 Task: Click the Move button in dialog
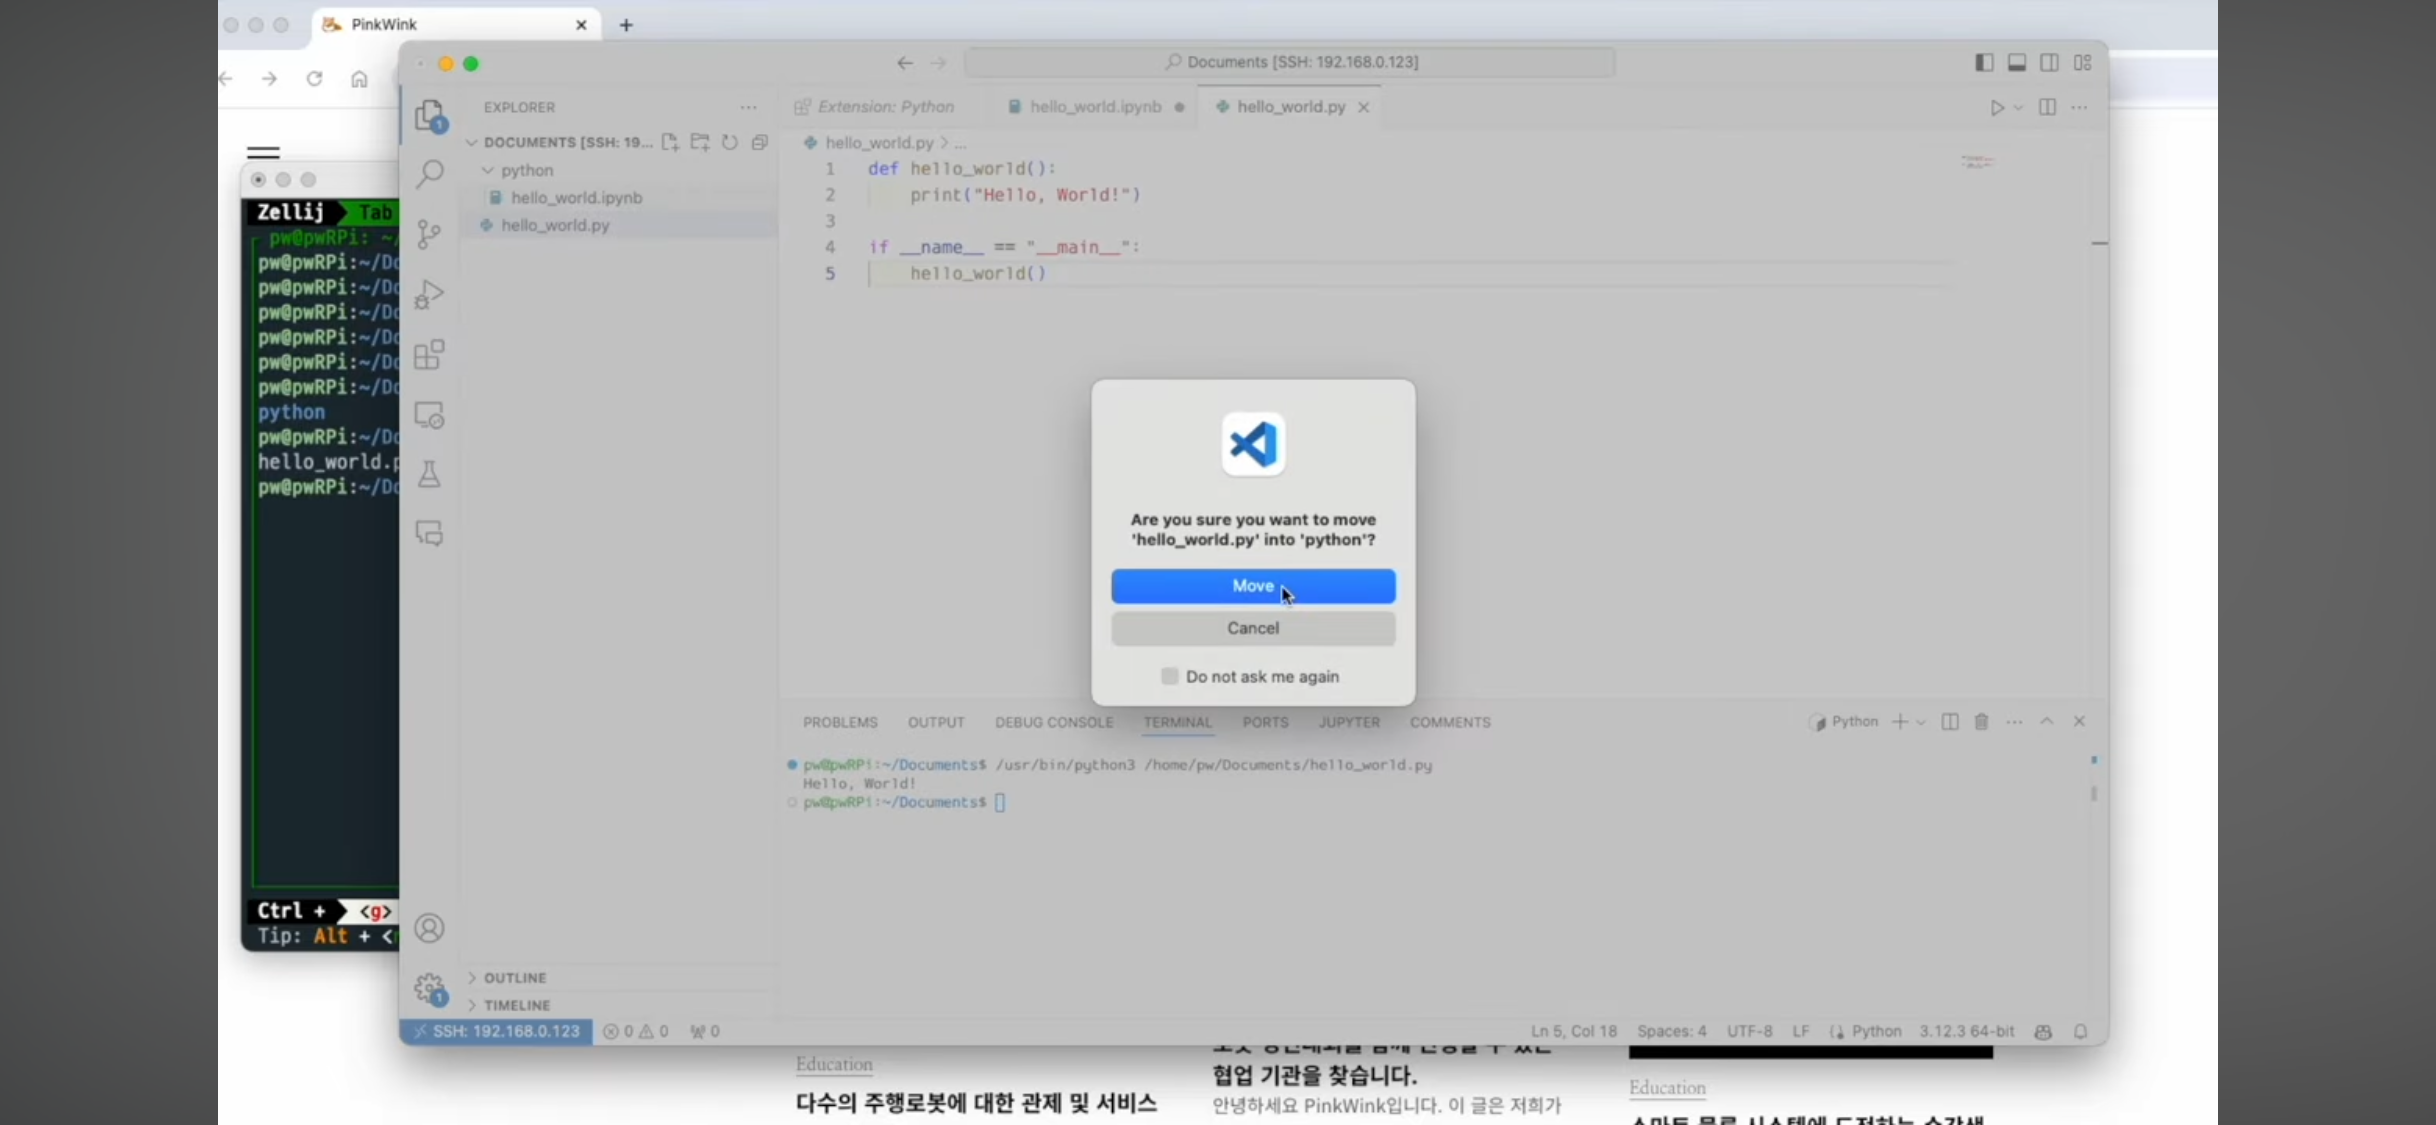[1253, 586]
